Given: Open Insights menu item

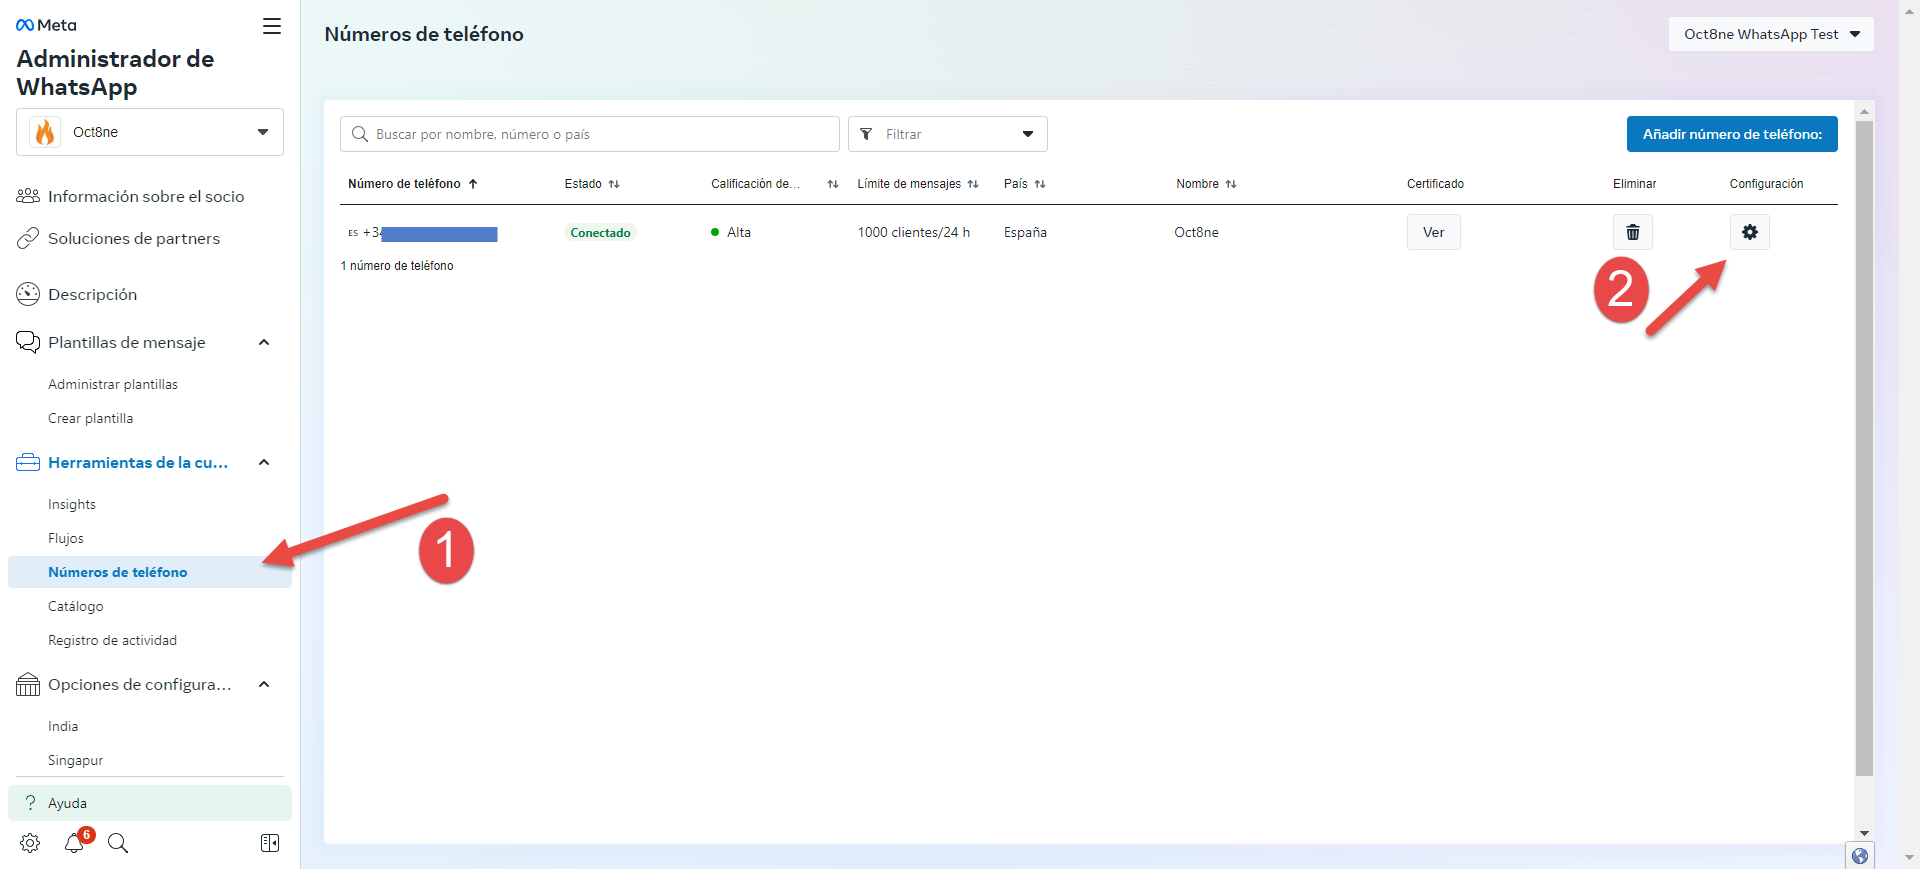Looking at the screenshot, I should (x=72, y=504).
